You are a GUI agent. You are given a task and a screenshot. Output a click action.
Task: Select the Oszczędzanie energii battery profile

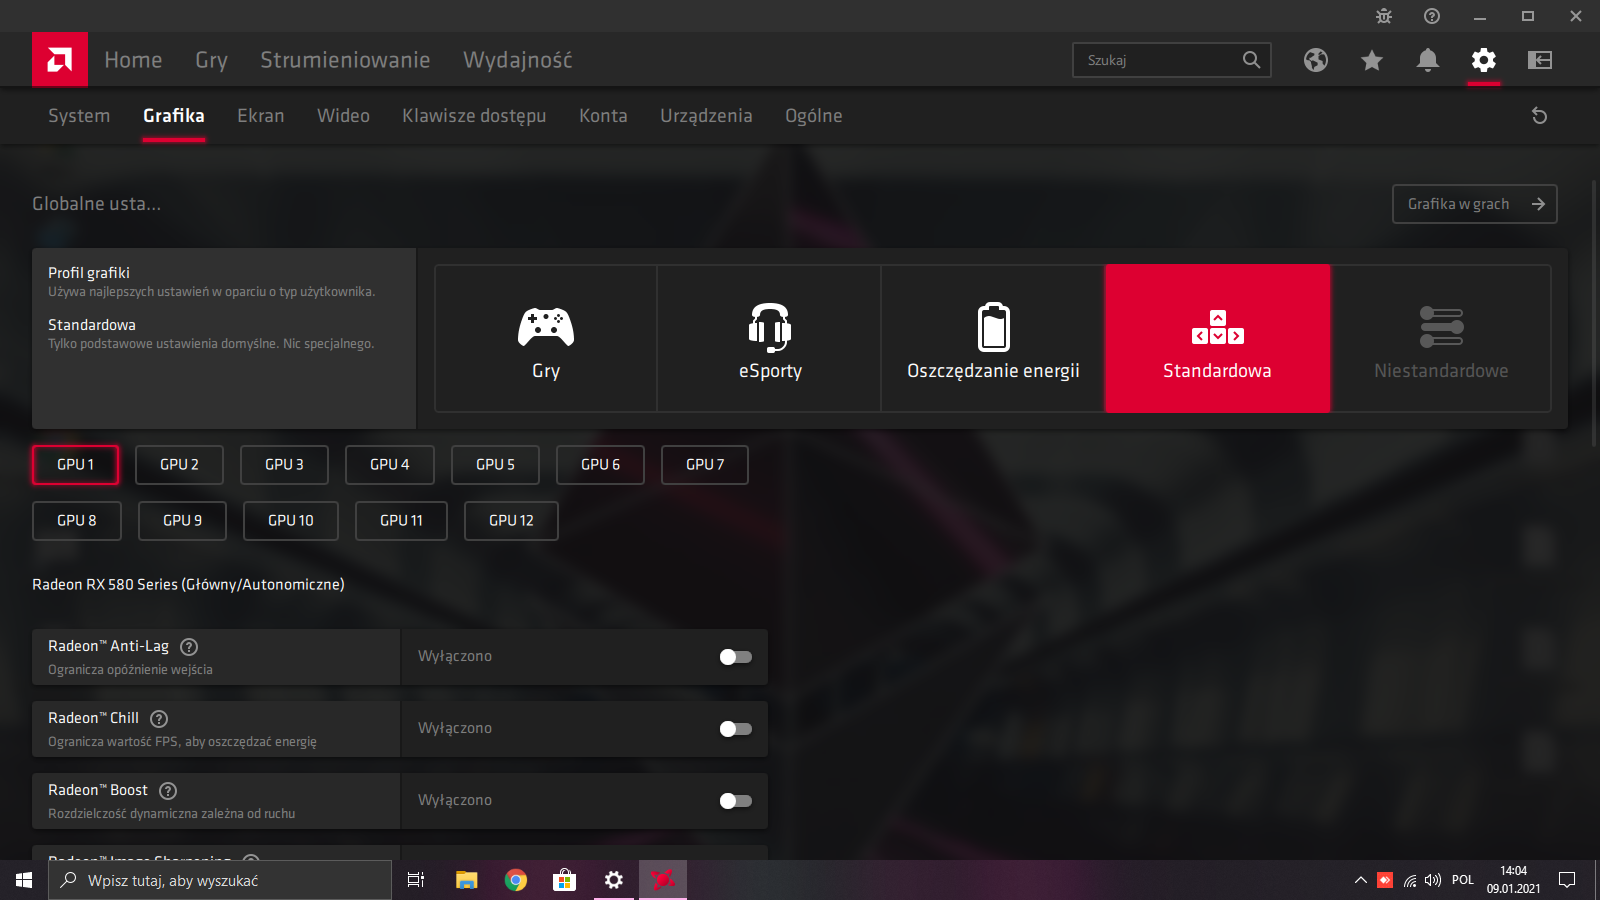pyautogui.click(x=993, y=338)
